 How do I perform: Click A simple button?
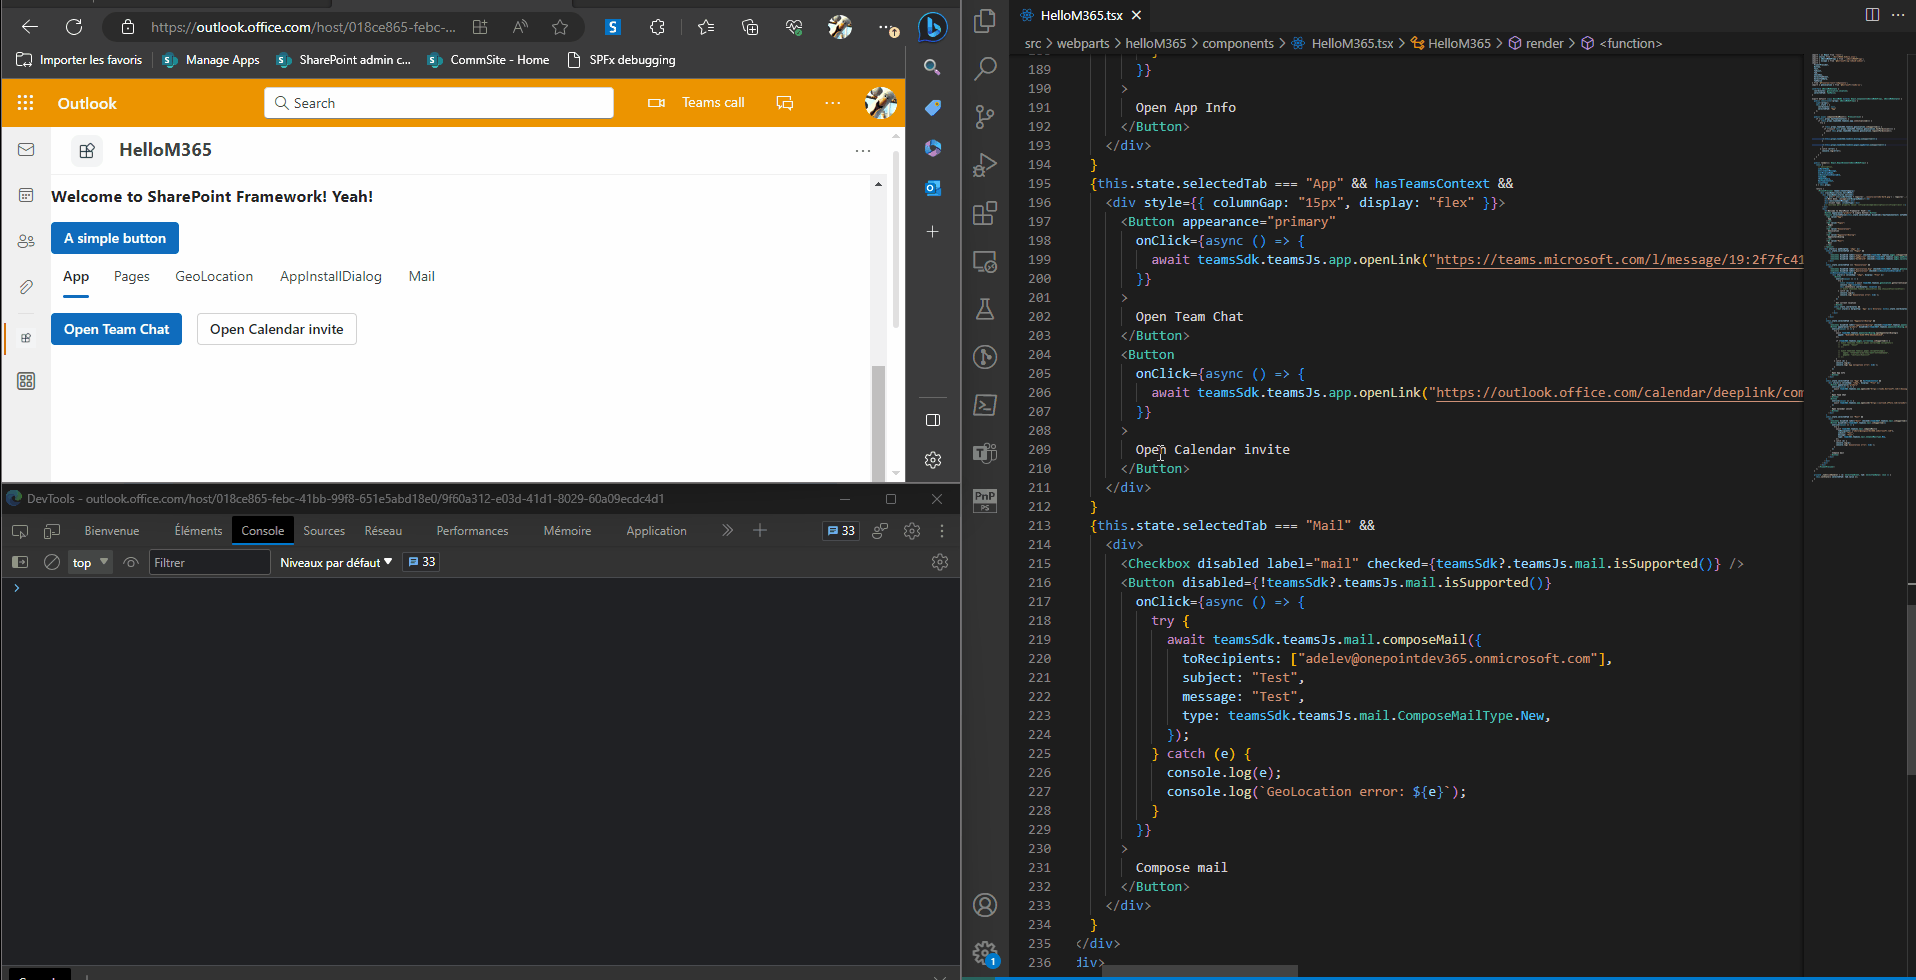[x=115, y=238]
